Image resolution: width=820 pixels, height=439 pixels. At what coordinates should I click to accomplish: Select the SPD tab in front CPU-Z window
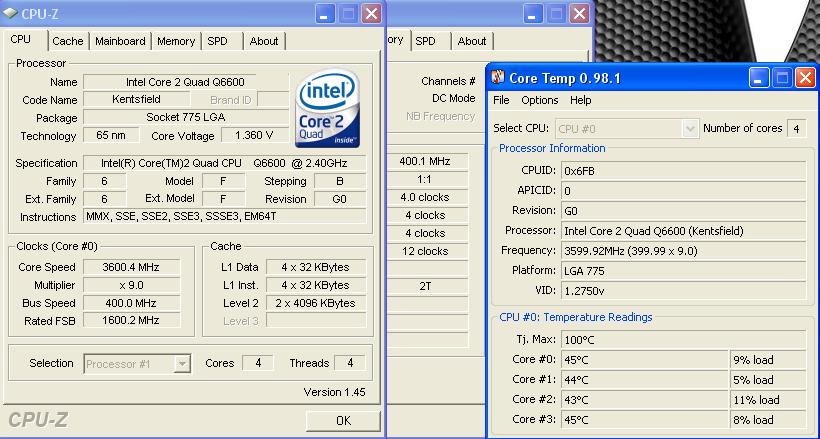pyautogui.click(x=218, y=41)
